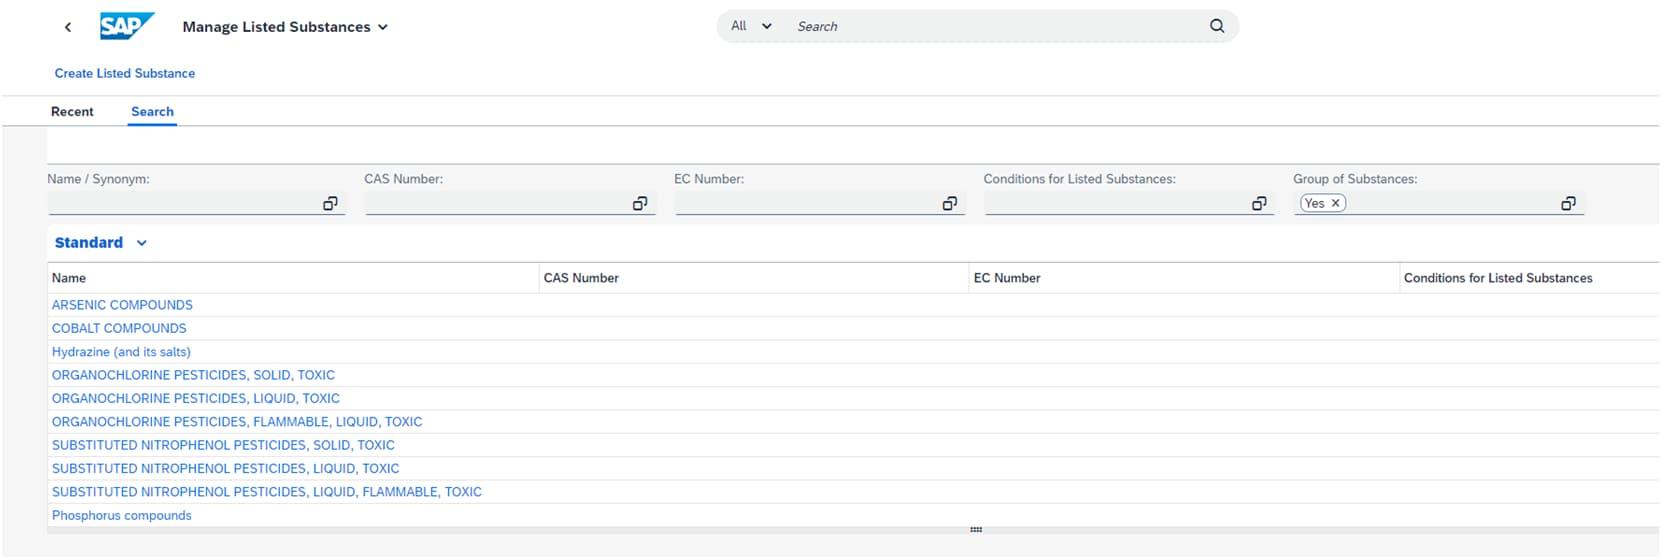The width and height of the screenshot is (1661, 558).
Task: Click the search magnifier icon
Action: [x=1217, y=26]
